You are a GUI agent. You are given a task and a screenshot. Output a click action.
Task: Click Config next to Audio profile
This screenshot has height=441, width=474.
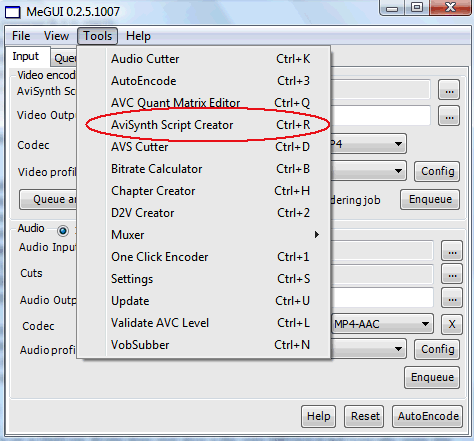pos(437,349)
